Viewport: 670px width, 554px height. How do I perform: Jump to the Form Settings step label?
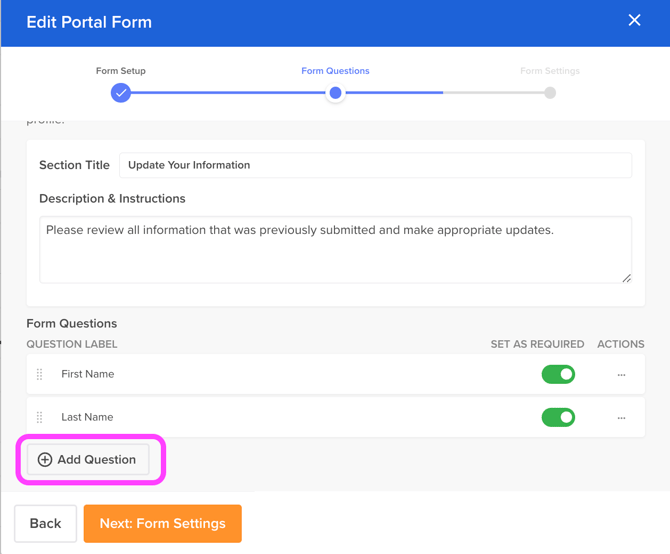pos(550,71)
